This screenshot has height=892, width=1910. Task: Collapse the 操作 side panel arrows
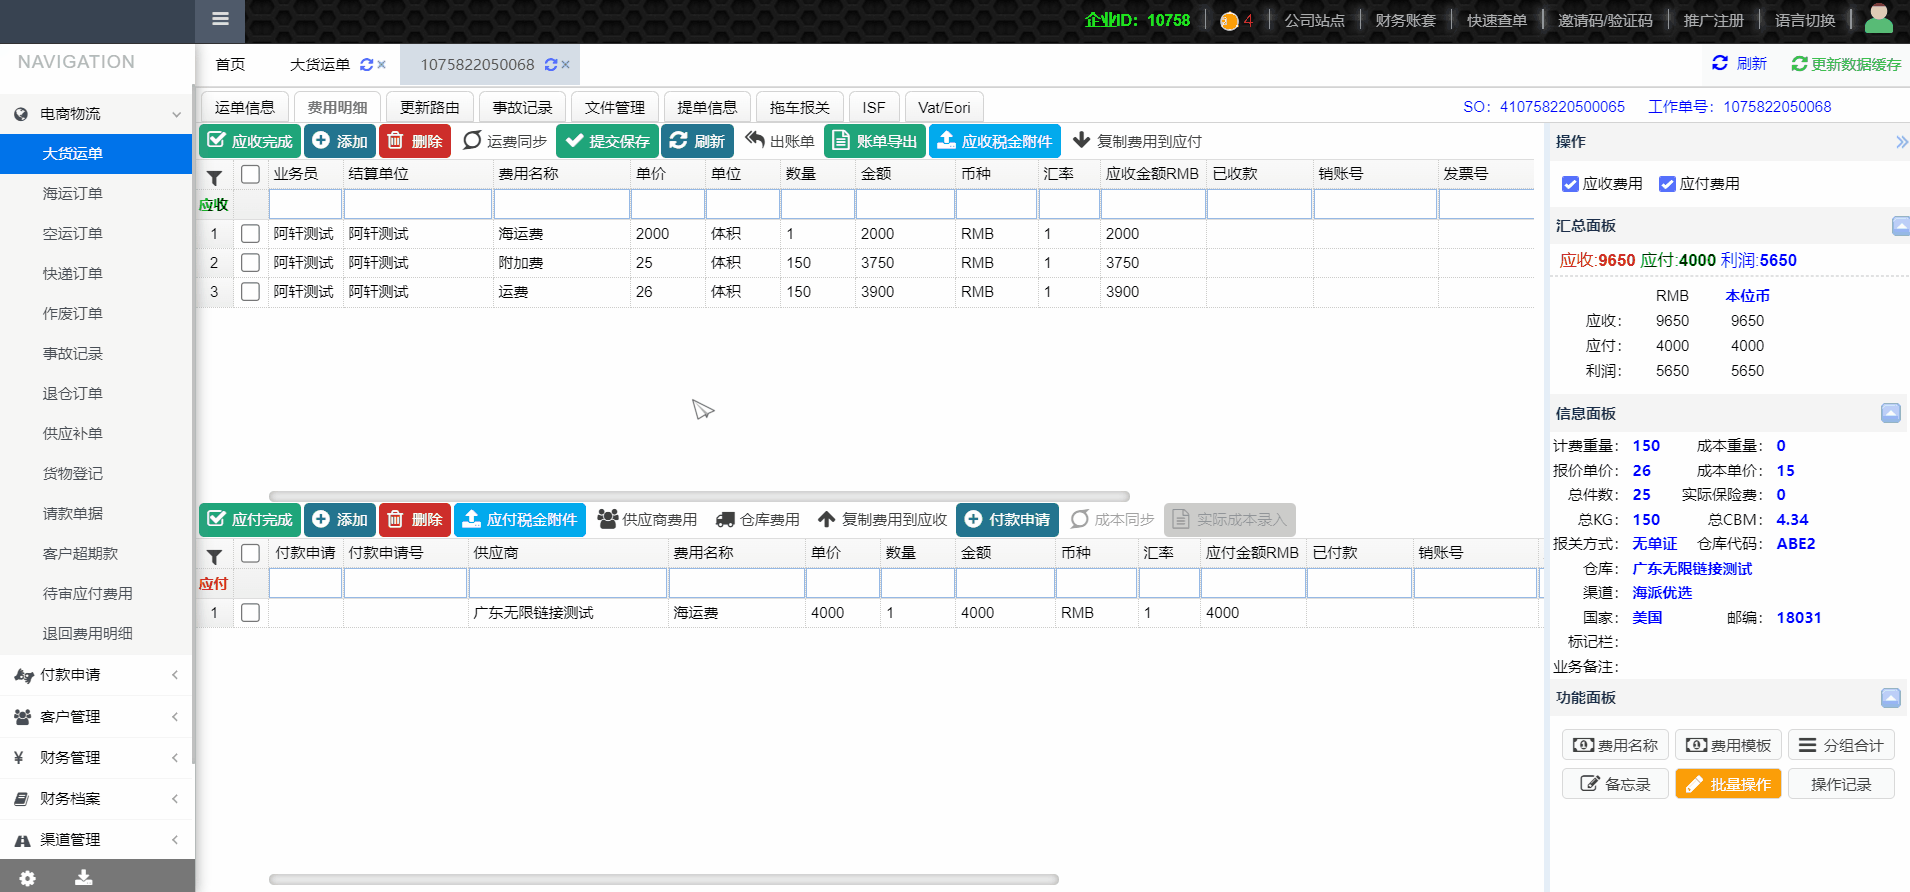1901,142
